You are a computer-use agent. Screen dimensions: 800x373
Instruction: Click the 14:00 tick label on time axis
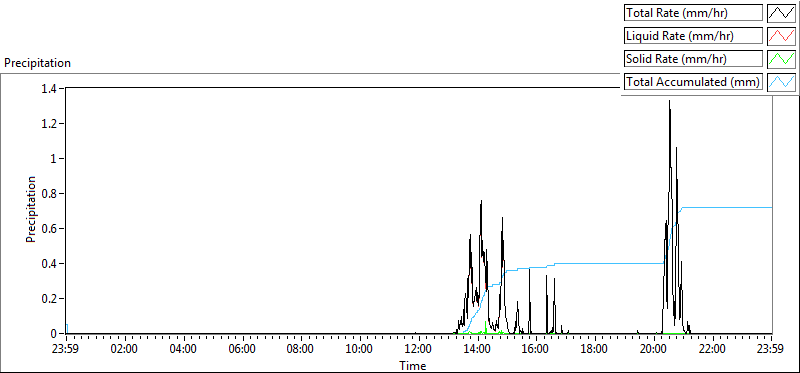[x=478, y=350]
